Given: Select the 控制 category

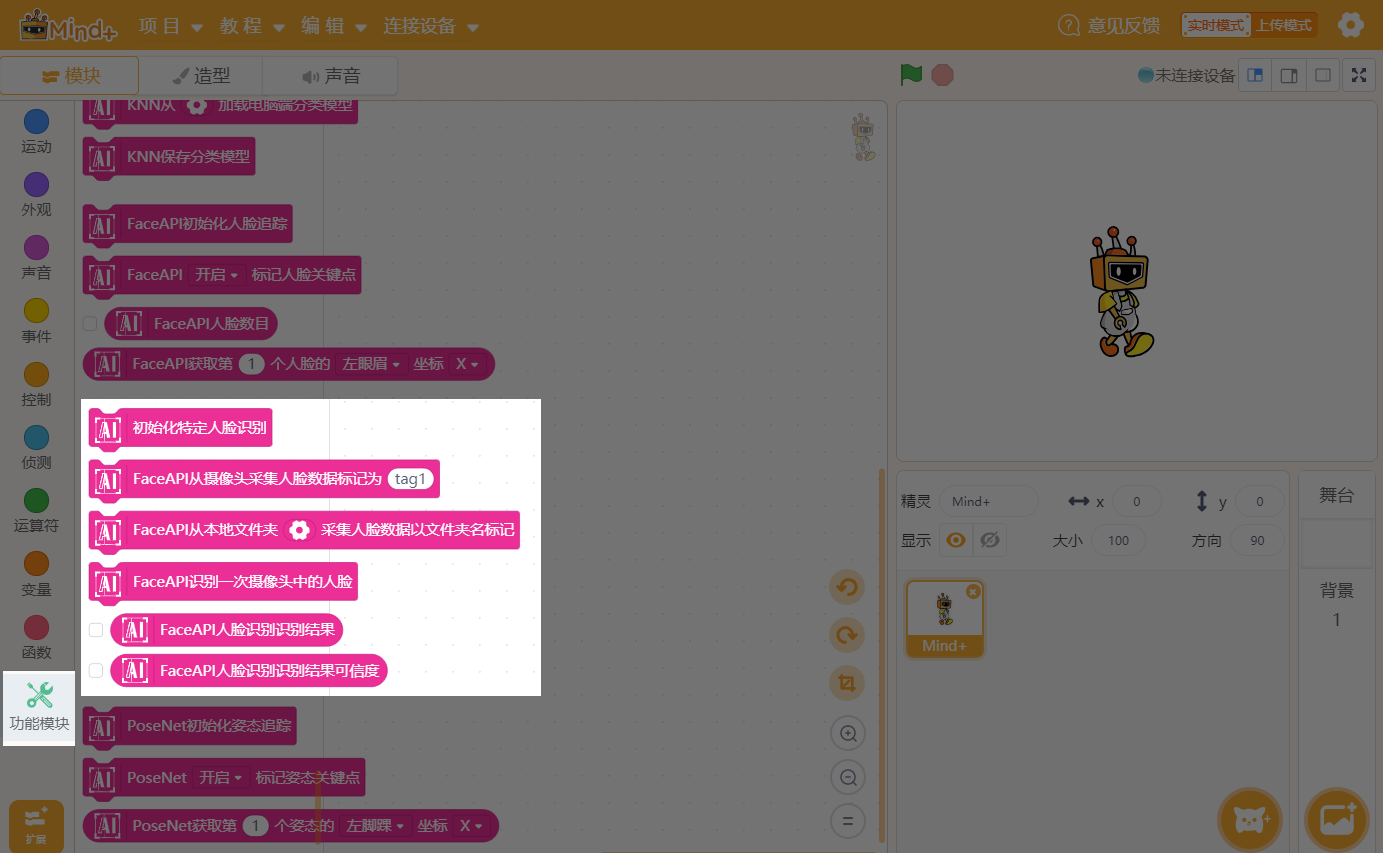Looking at the screenshot, I should point(36,385).
